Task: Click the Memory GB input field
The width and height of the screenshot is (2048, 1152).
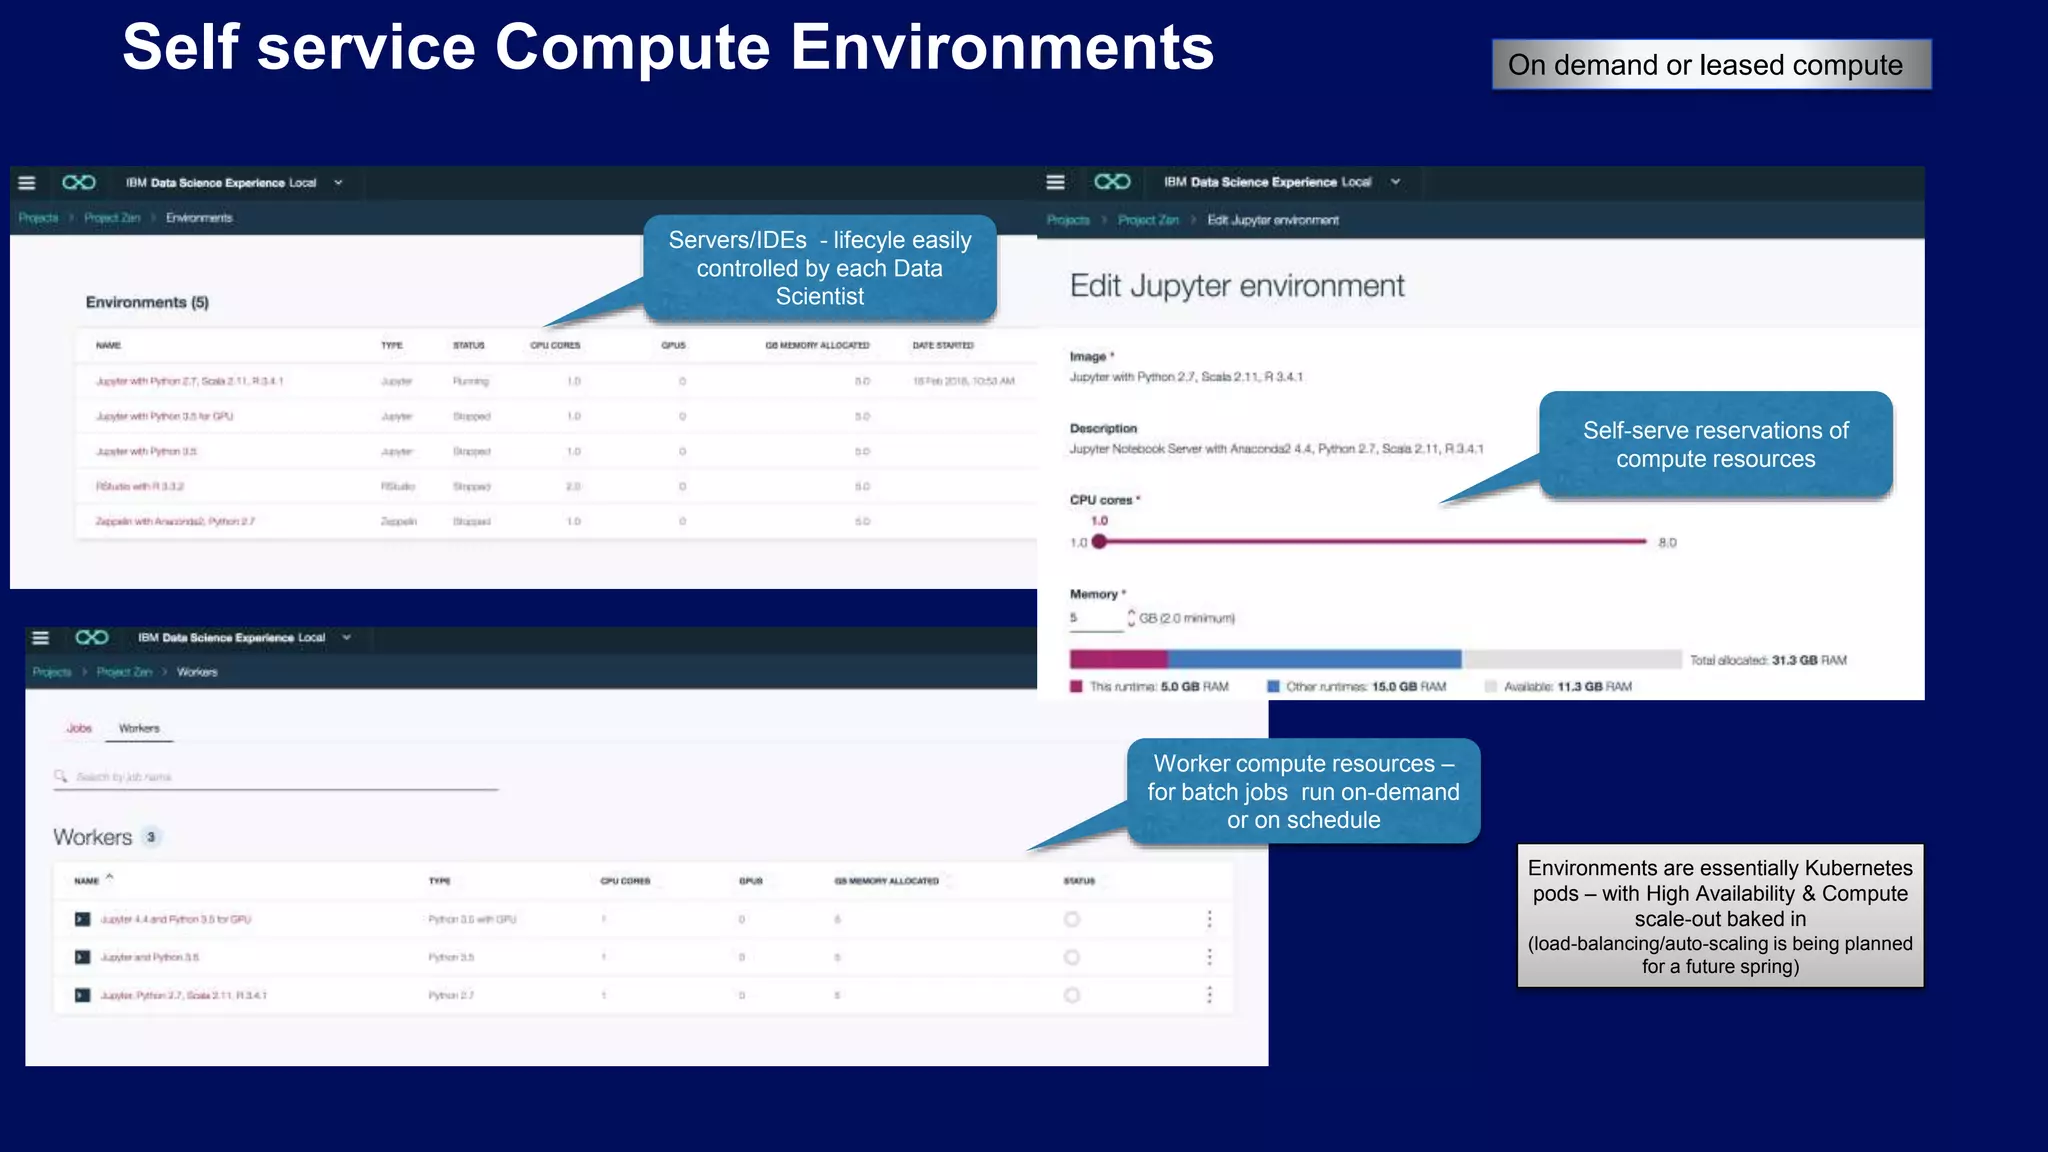Action: tap(1096, 618)
